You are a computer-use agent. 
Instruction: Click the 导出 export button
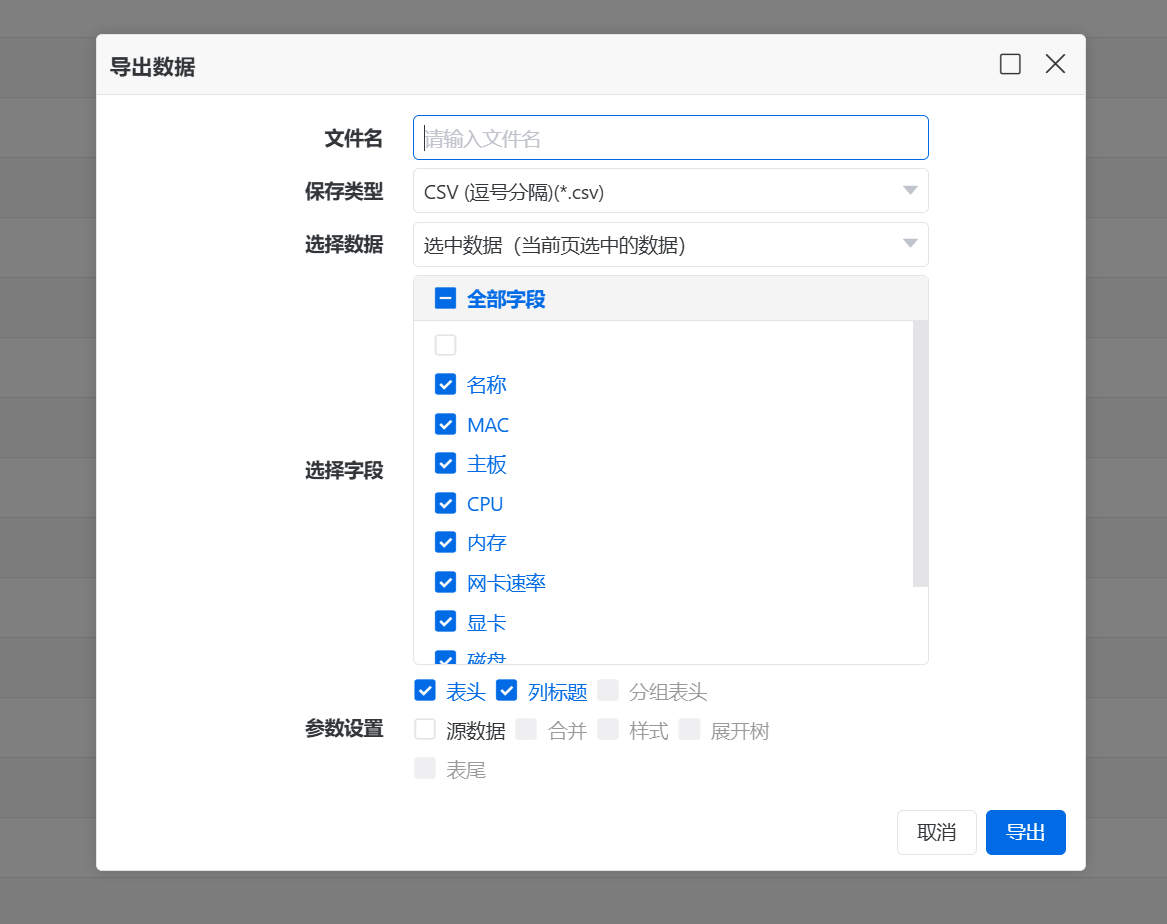pyautogui.click(x=1025, y=832)
